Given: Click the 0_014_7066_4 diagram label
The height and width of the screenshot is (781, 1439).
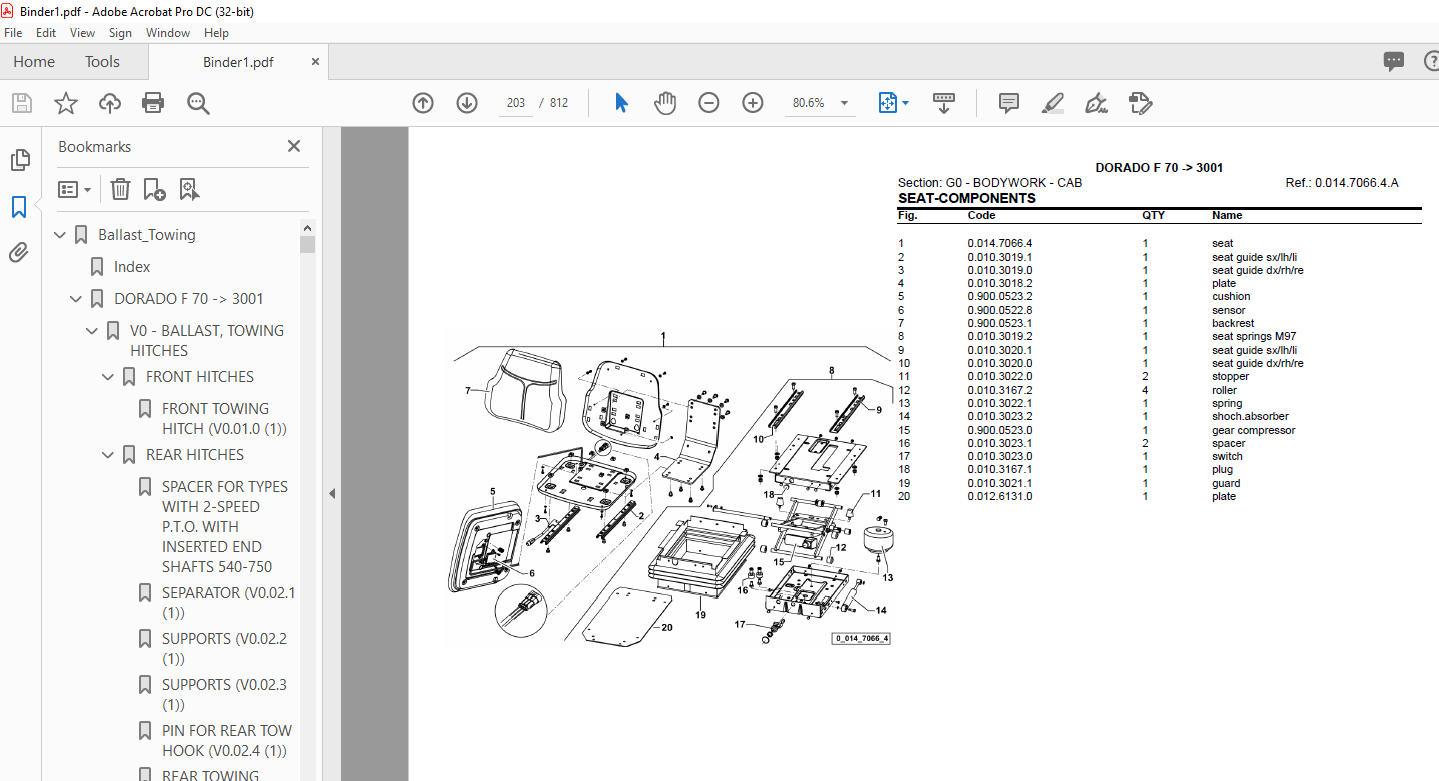Looking at the screenshot, I should 861,638.
